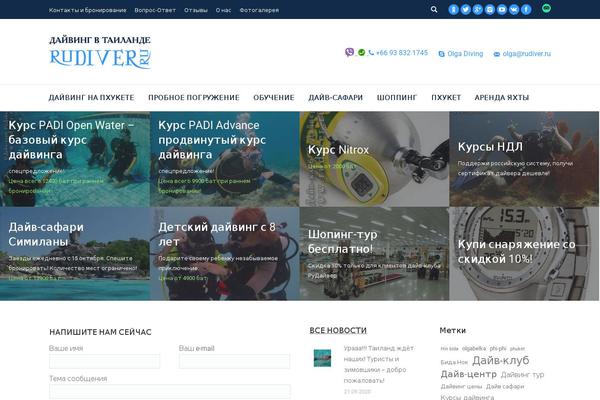Click the RuDiver.ru logo

click(100, 52)
